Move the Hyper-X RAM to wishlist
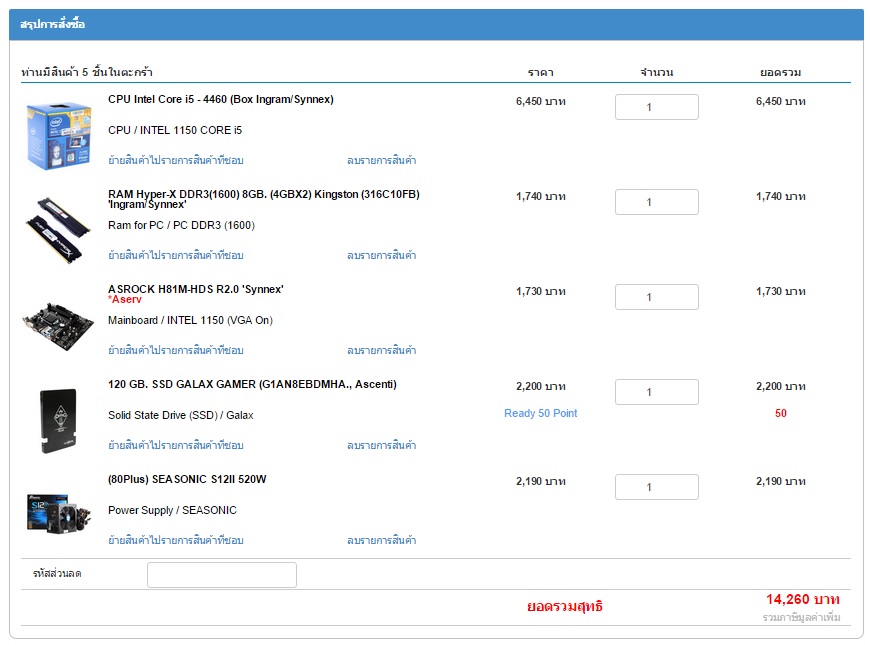The image size is (870, 645). point(176,255)
